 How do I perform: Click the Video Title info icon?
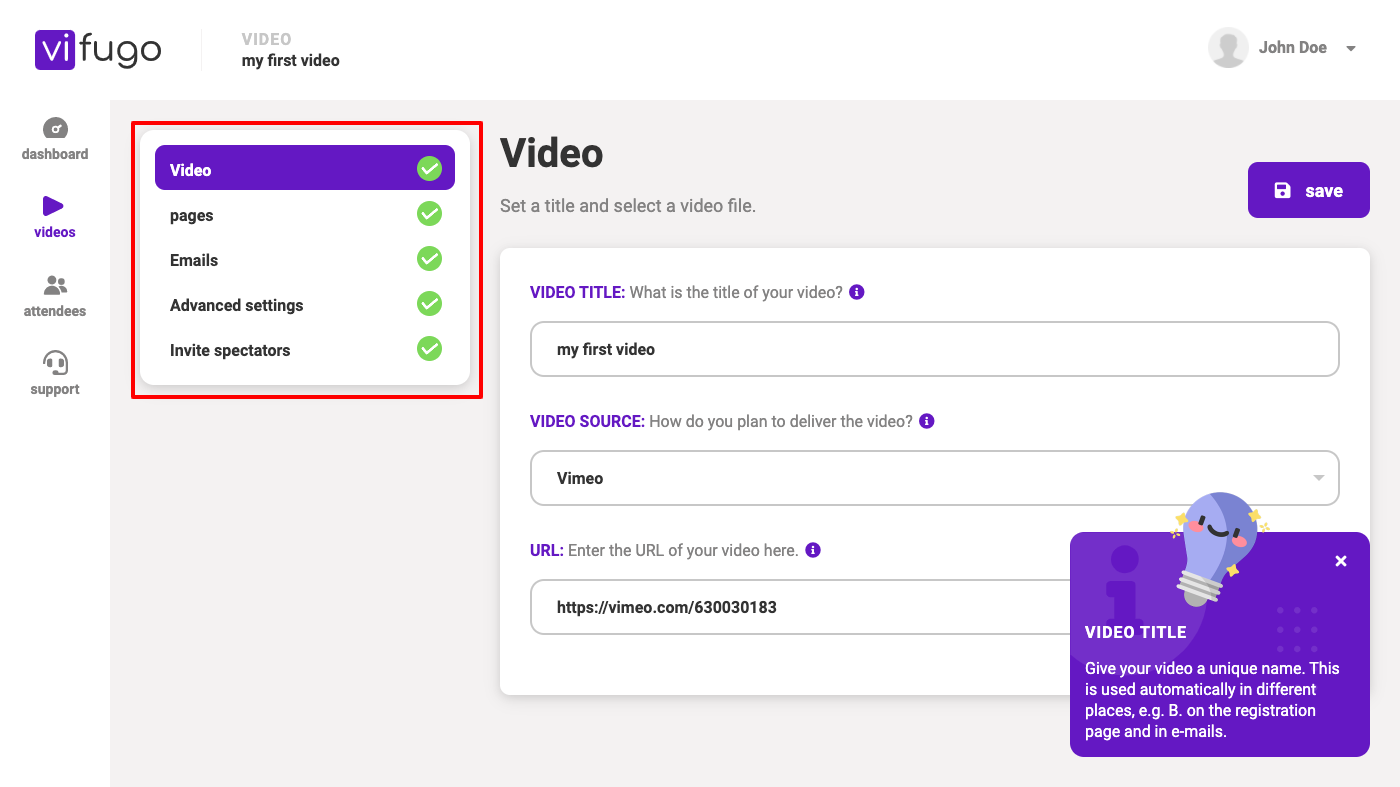857,293
